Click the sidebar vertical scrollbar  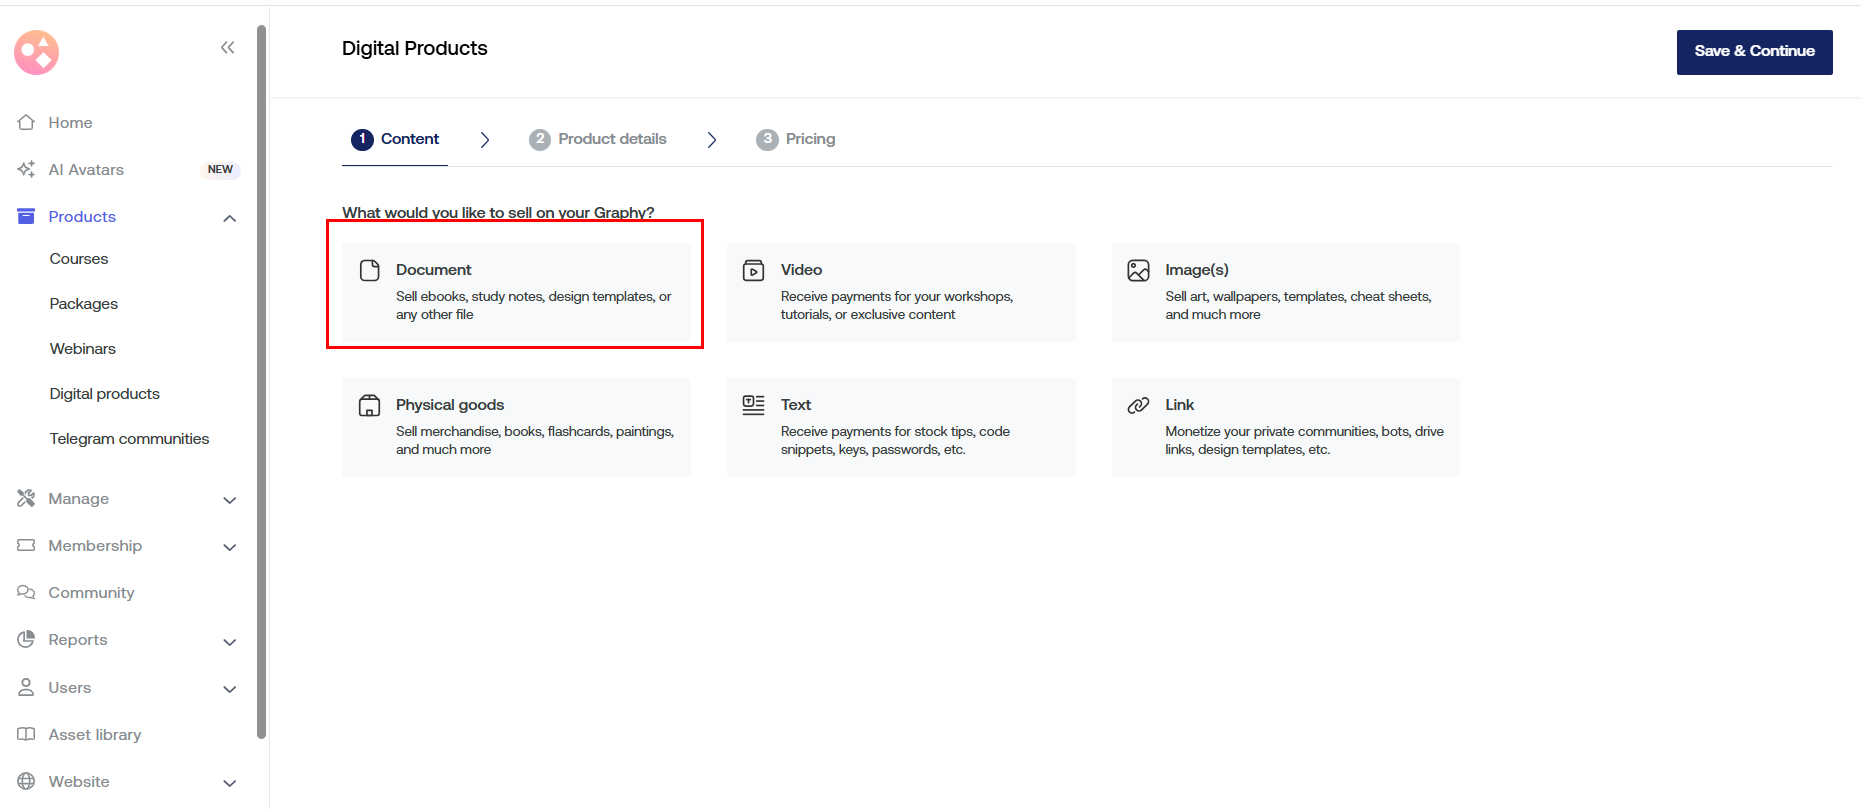pyautogui.click(x=262, y=380)
